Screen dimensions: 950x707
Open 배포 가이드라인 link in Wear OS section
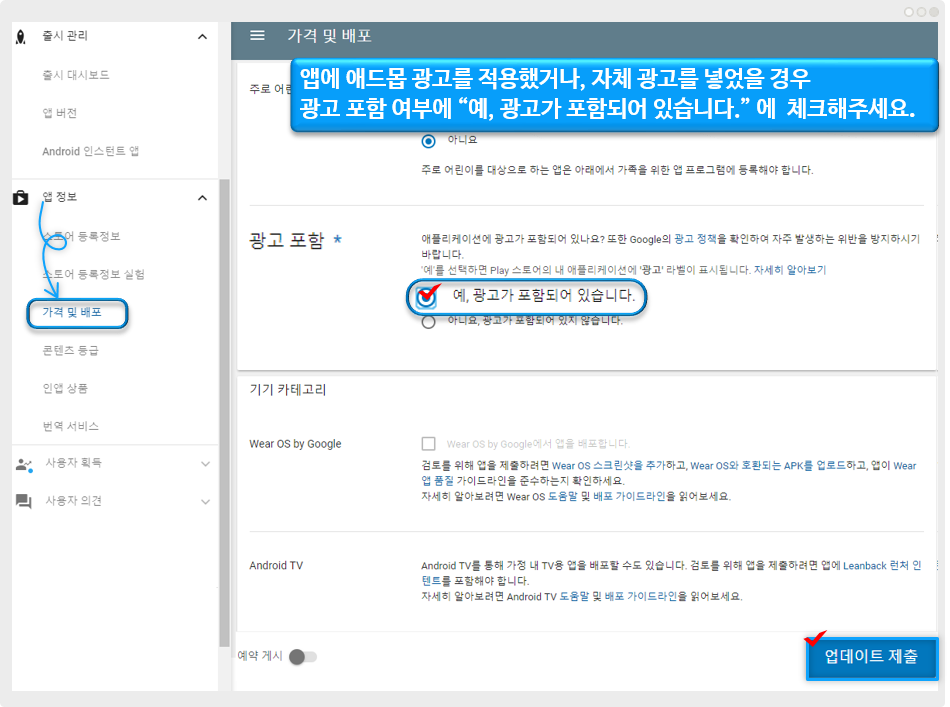(629, 497)
